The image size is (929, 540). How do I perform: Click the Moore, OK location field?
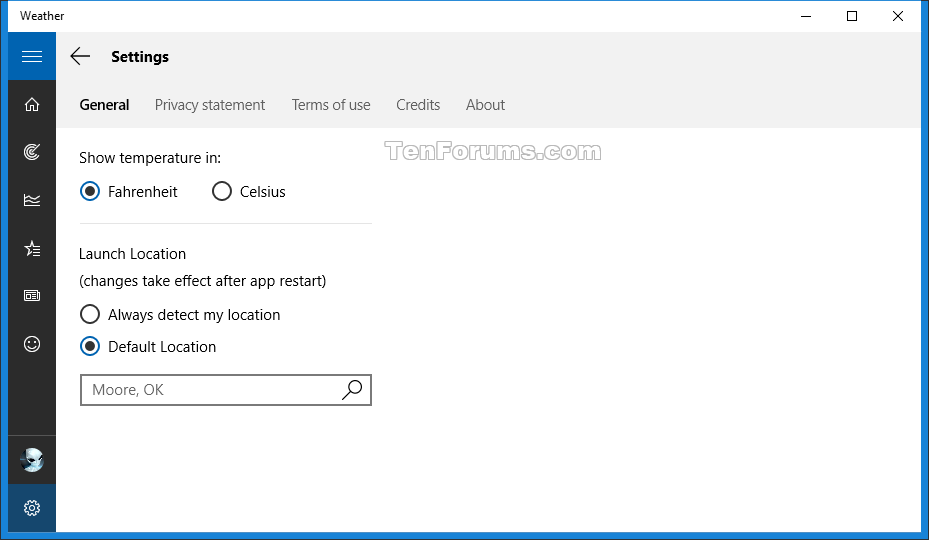[x=226, y=390]
